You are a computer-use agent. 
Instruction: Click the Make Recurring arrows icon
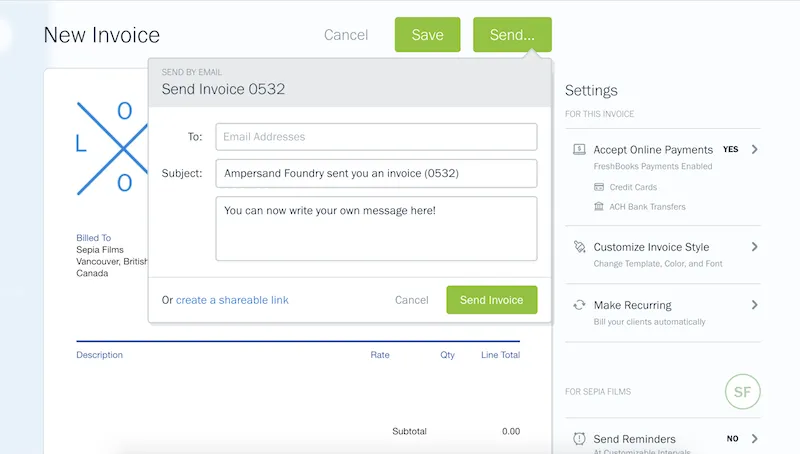(579, 305)
